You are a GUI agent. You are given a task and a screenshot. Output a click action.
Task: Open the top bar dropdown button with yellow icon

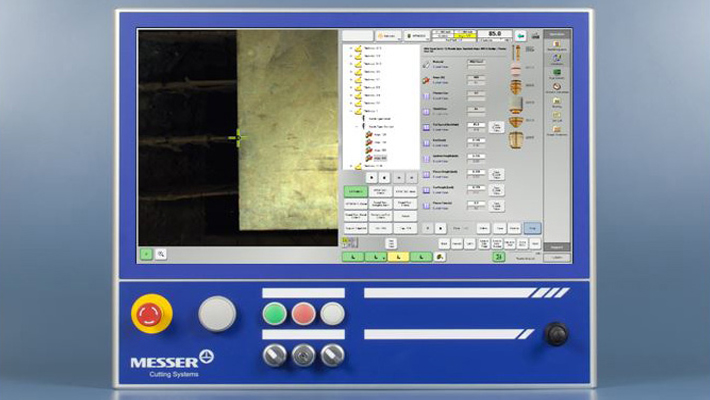point(388,36)
